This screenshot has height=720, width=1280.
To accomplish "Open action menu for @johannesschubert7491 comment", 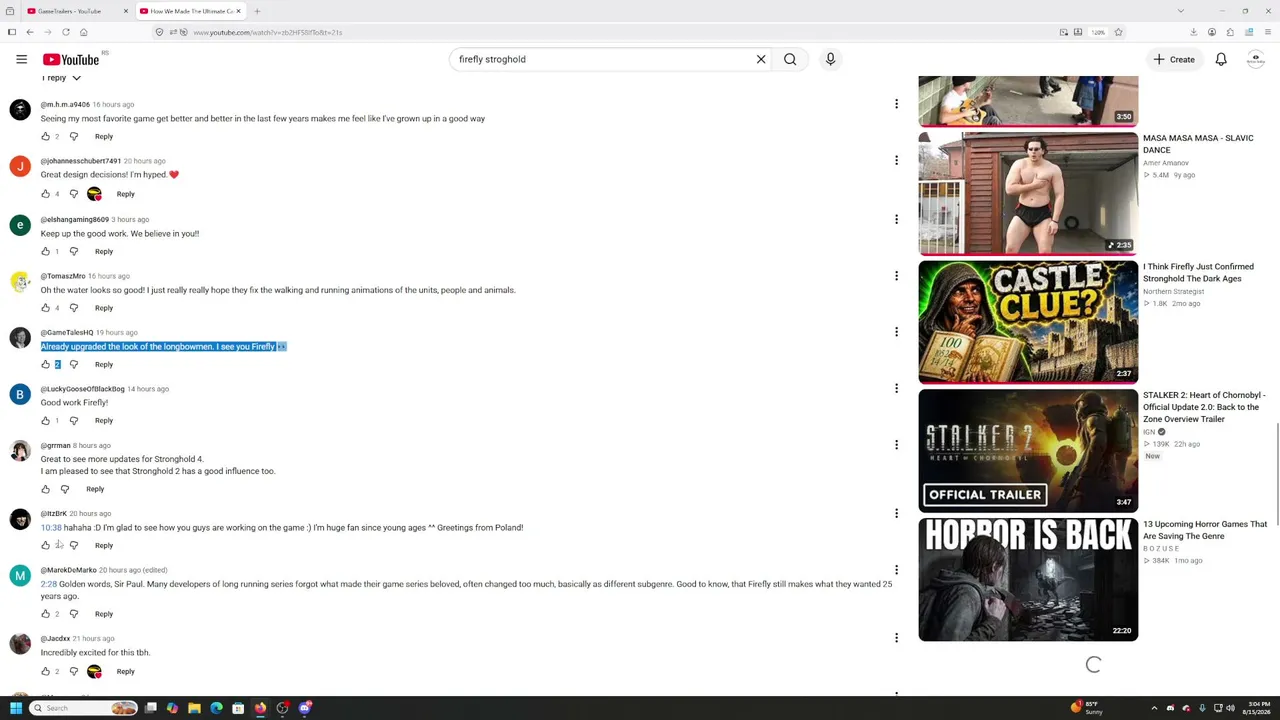I will tap(896, 160).
